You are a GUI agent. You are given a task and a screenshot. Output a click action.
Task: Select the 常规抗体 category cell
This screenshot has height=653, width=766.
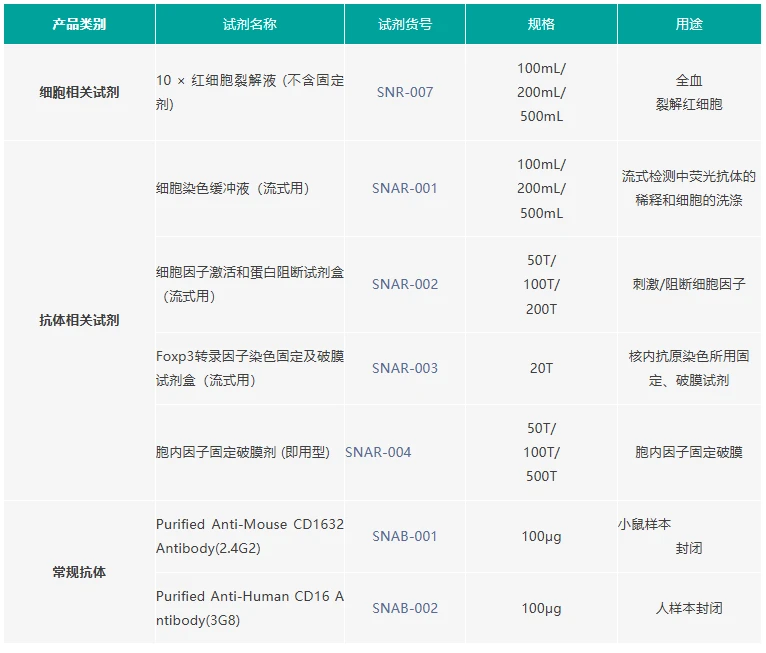click(x=79, y=572)
